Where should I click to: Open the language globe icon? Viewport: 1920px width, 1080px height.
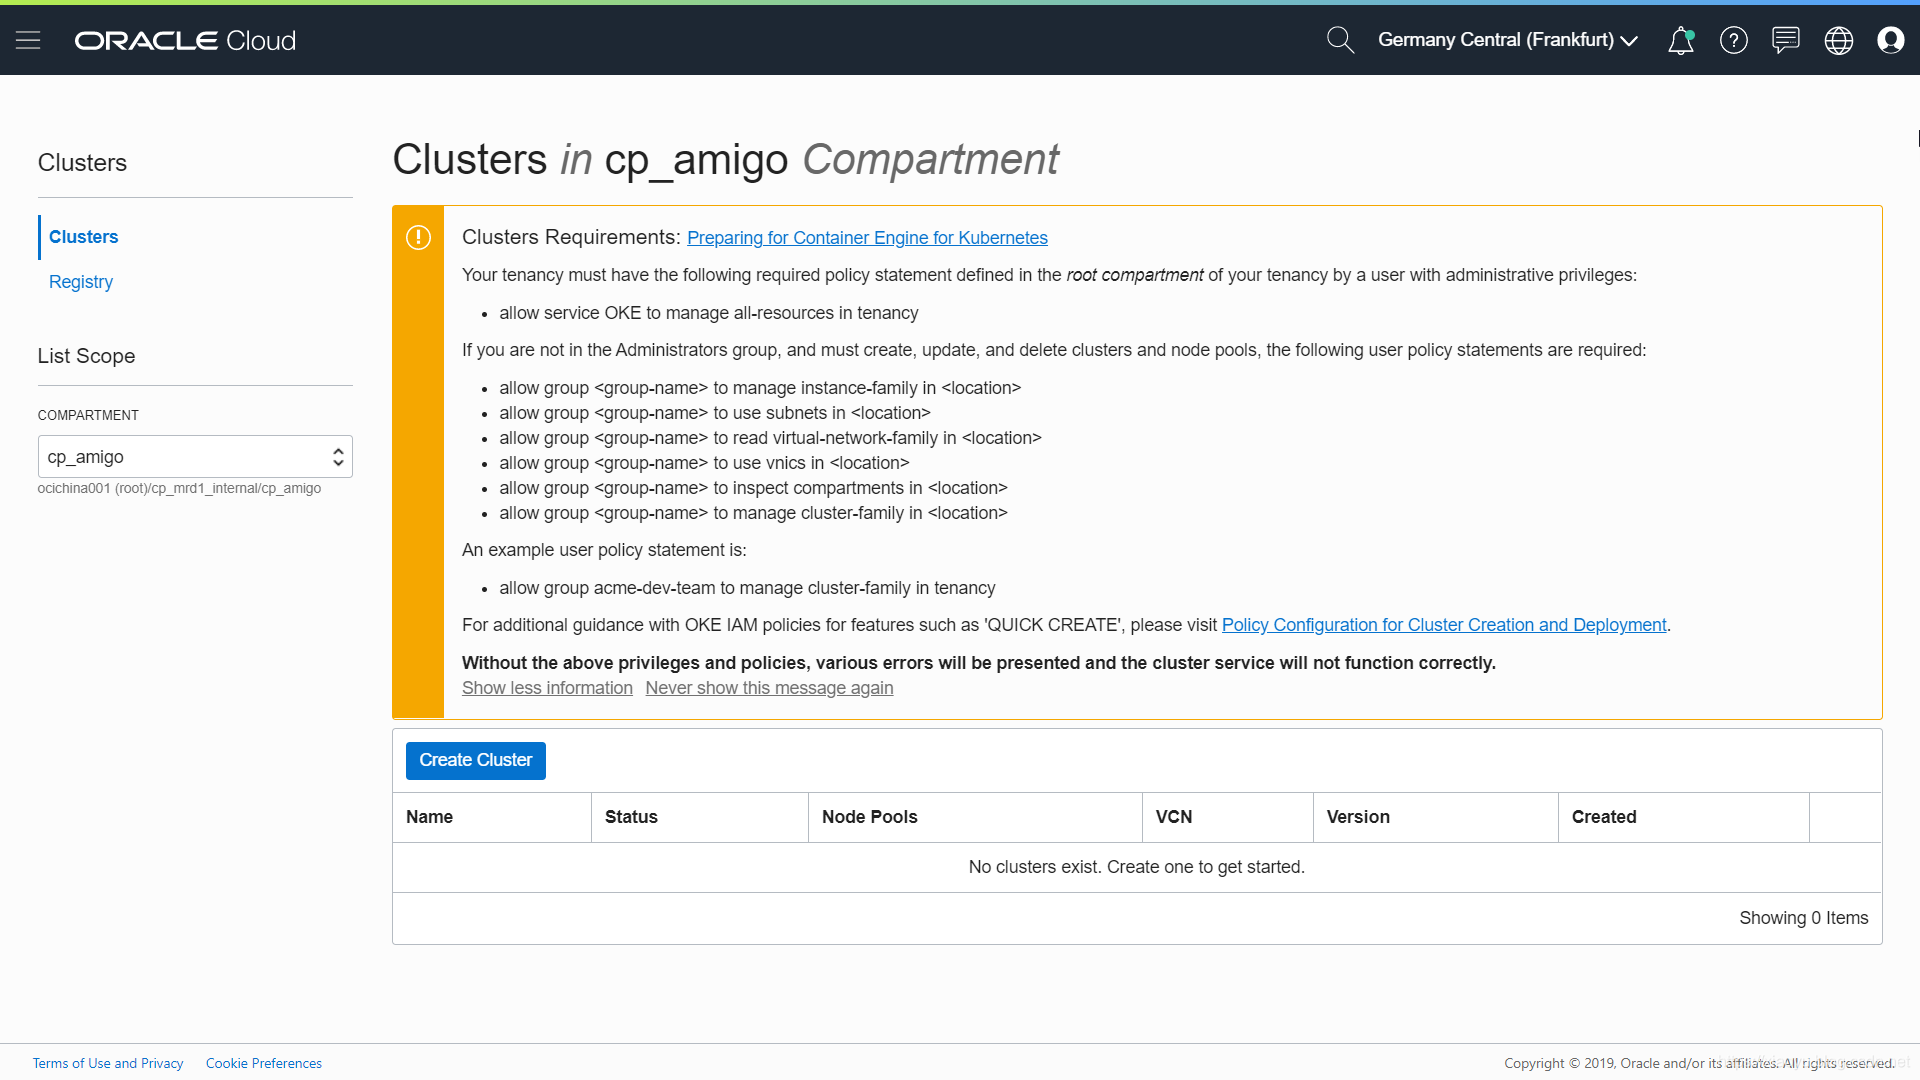click(x=1838, y=40)
